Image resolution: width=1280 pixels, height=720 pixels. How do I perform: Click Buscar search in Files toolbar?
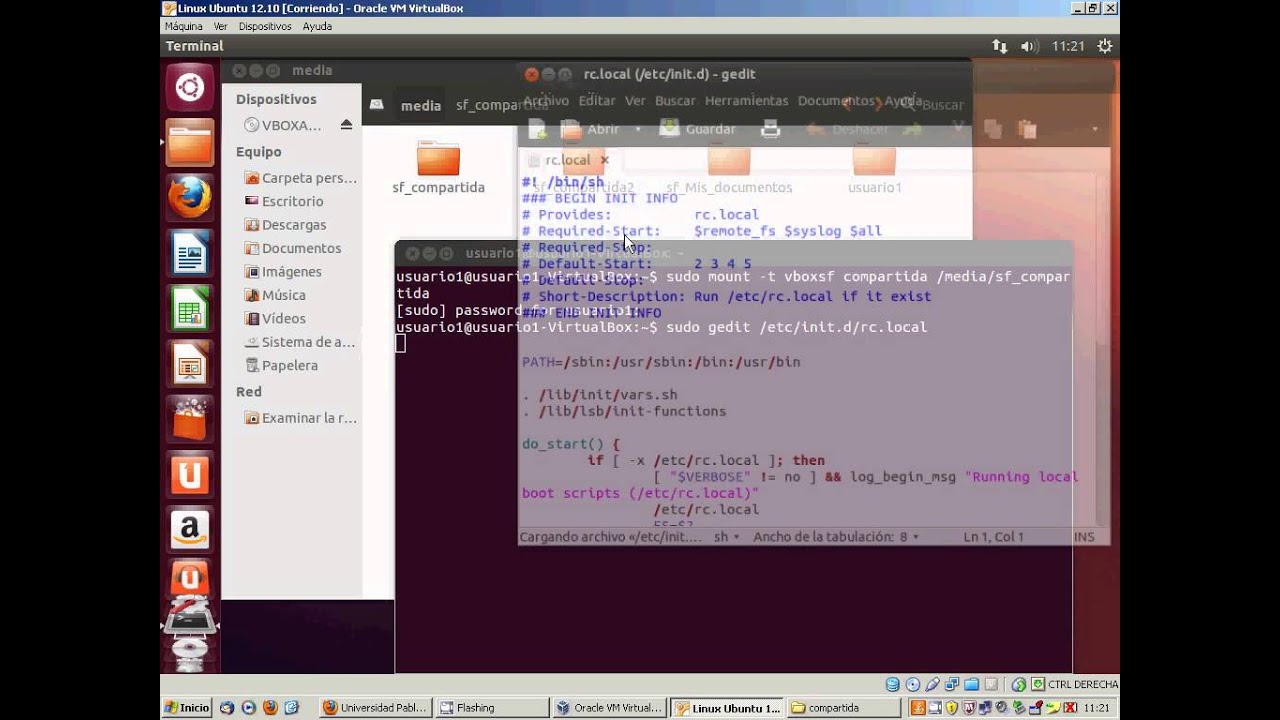(933, 105)
